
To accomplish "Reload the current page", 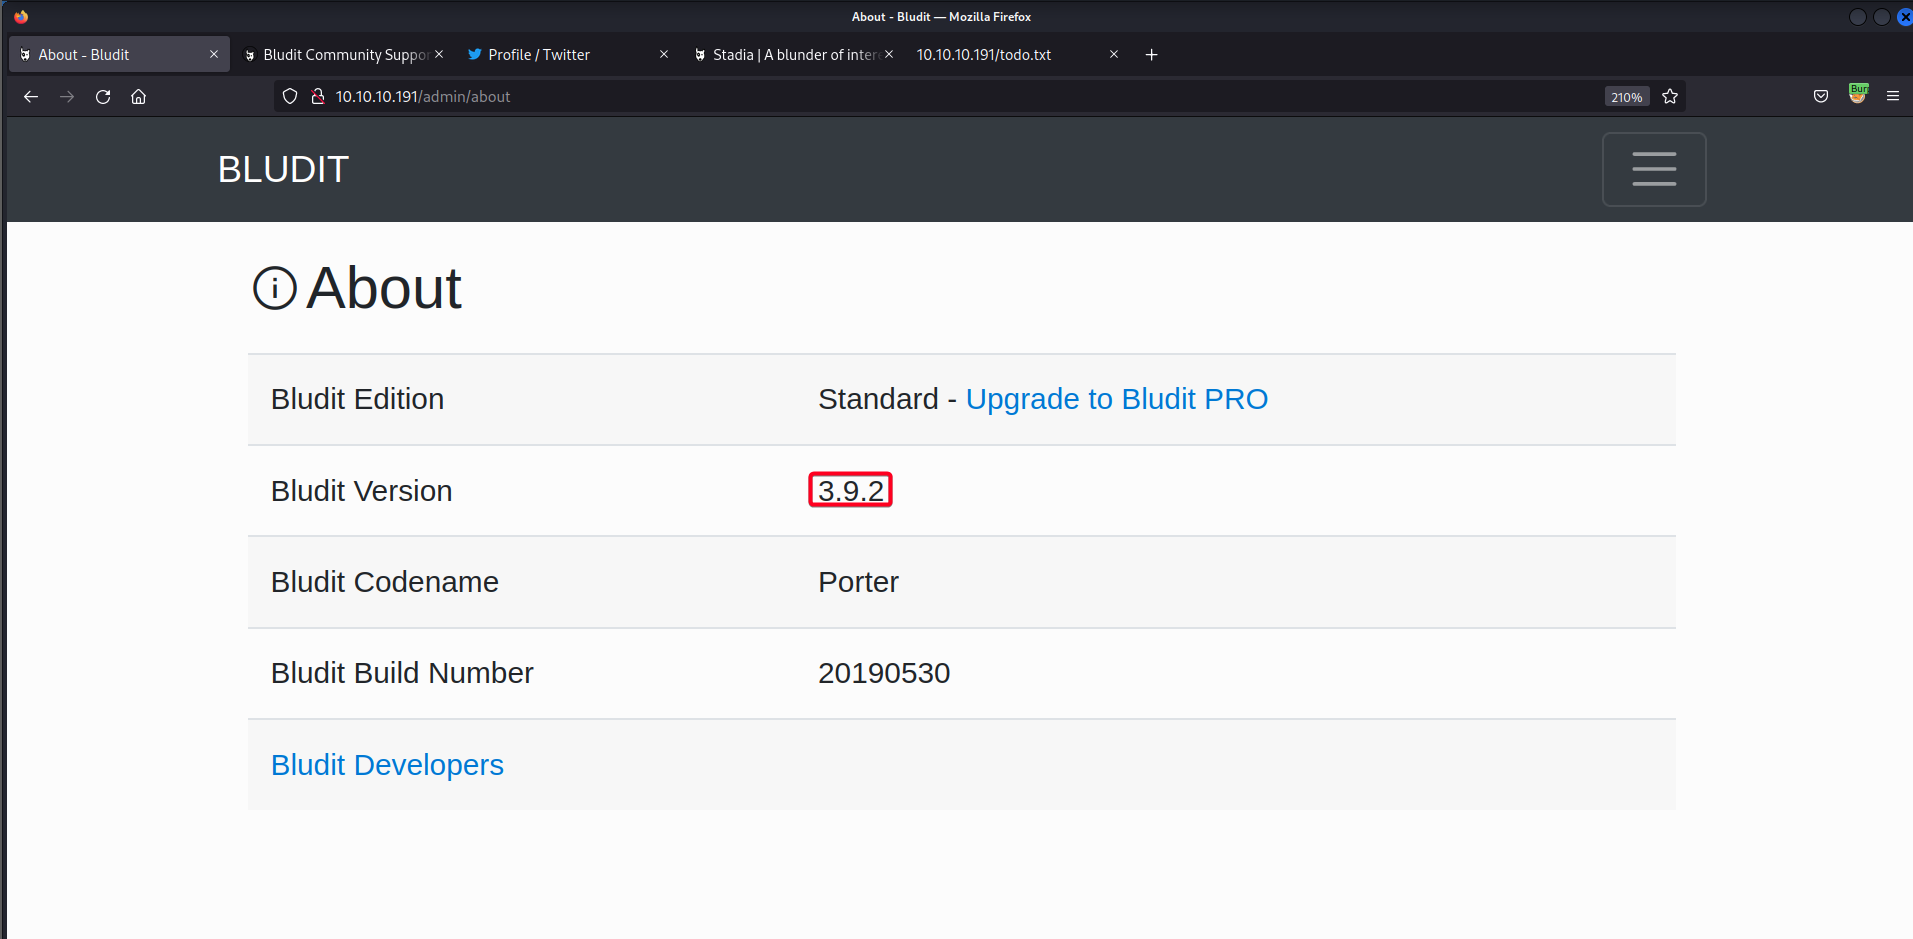I will 103,97.
